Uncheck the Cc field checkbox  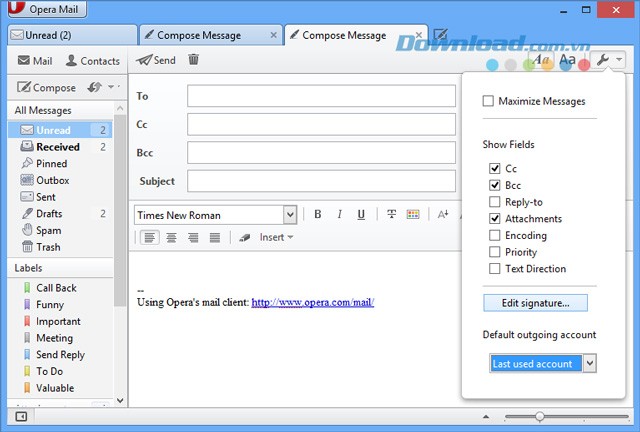coord(495,168)
